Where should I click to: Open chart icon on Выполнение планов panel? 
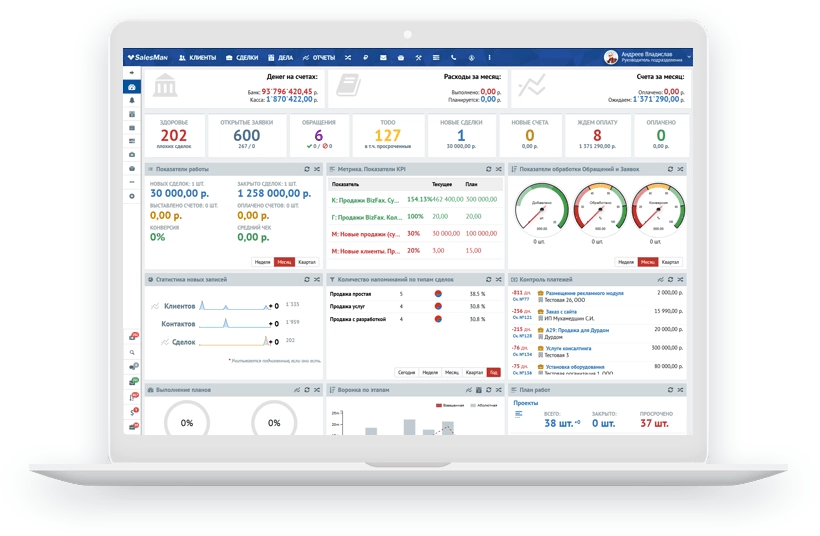click(x=297, y=390)
